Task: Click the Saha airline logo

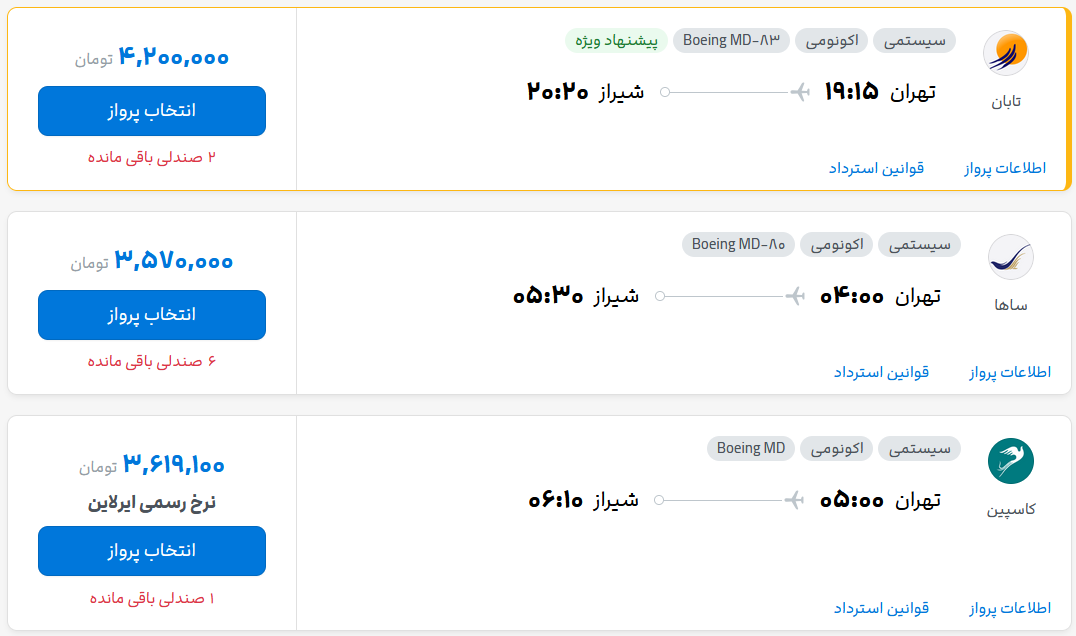Action: click(1010, 257)
